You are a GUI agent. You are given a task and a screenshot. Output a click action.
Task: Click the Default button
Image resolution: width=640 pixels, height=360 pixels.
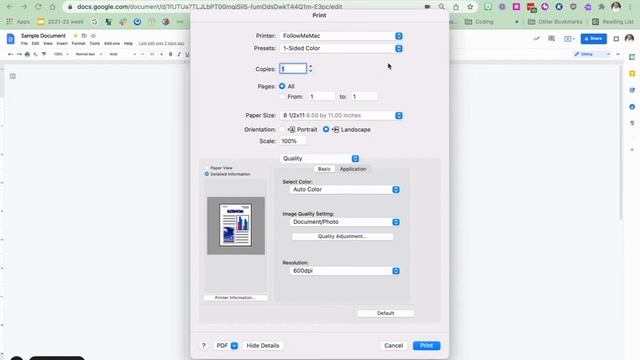point(385,313)
